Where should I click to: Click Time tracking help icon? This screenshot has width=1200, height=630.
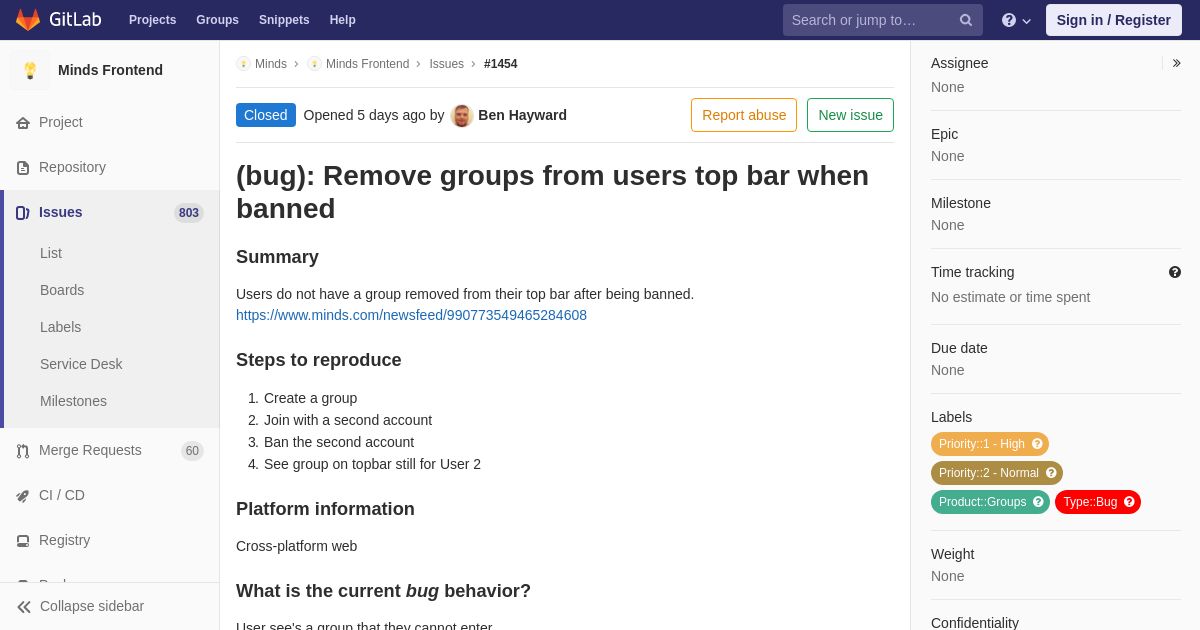1175,272
